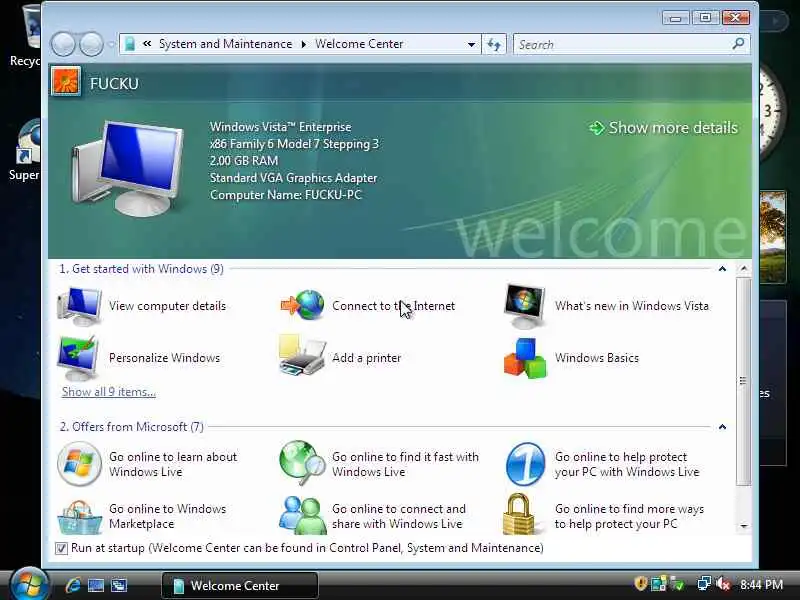800x600 pixels.
Task: Open the large computer monitor image
Action: [127, 168]
